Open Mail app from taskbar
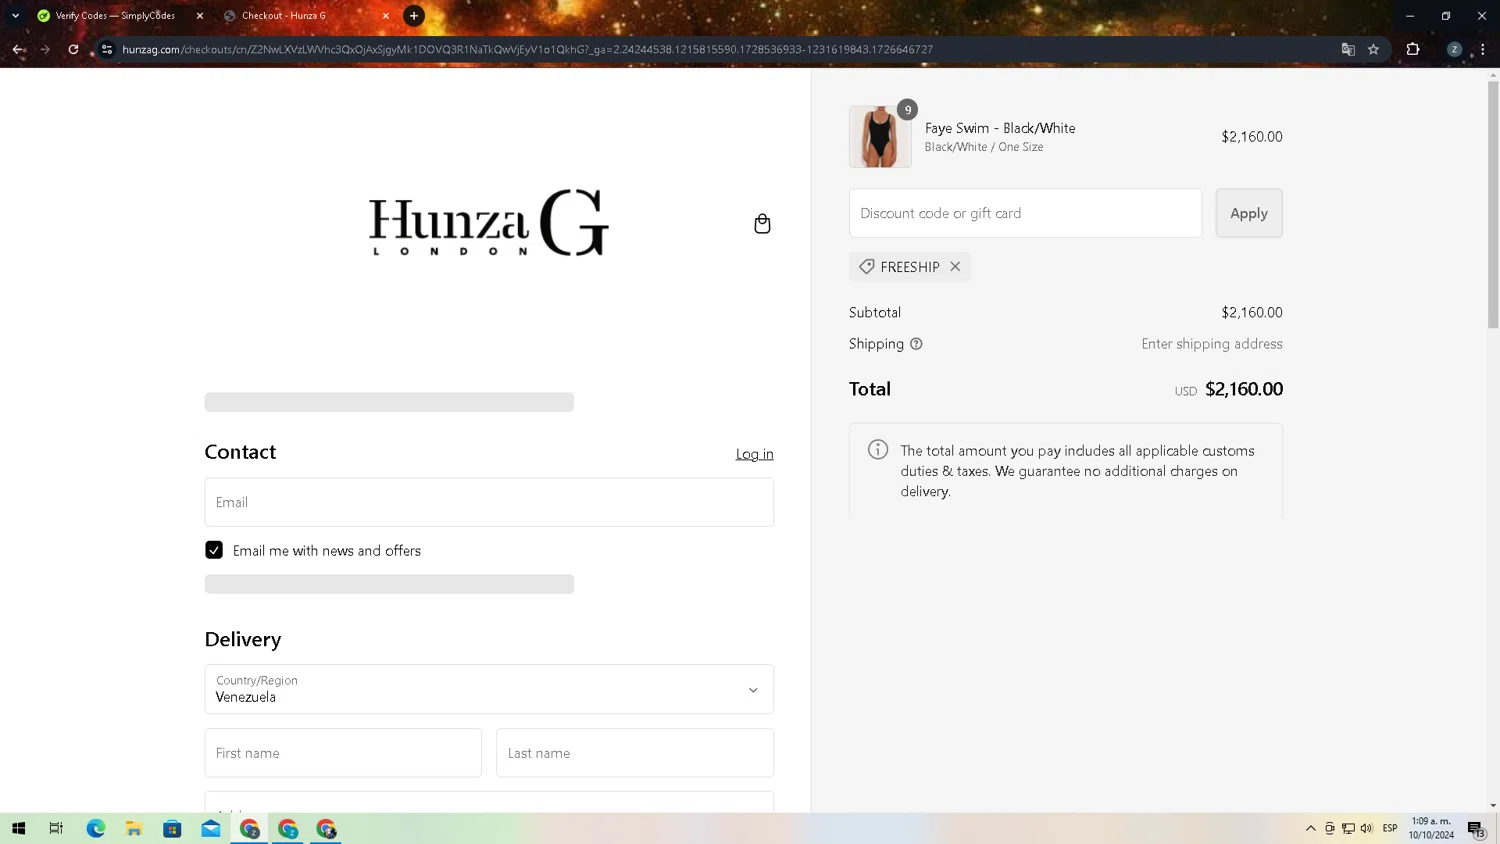 pyautogui.click(x=211, y=828)
